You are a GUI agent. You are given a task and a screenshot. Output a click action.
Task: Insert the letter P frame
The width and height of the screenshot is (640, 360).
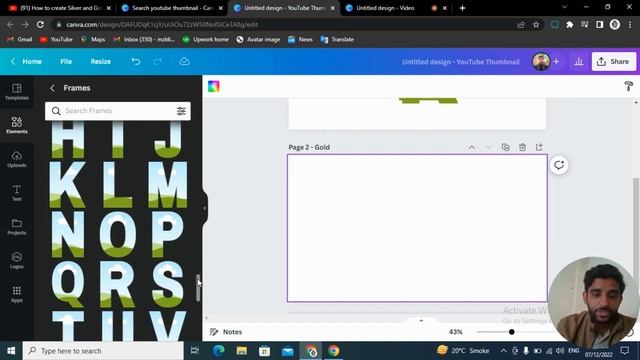167,234
